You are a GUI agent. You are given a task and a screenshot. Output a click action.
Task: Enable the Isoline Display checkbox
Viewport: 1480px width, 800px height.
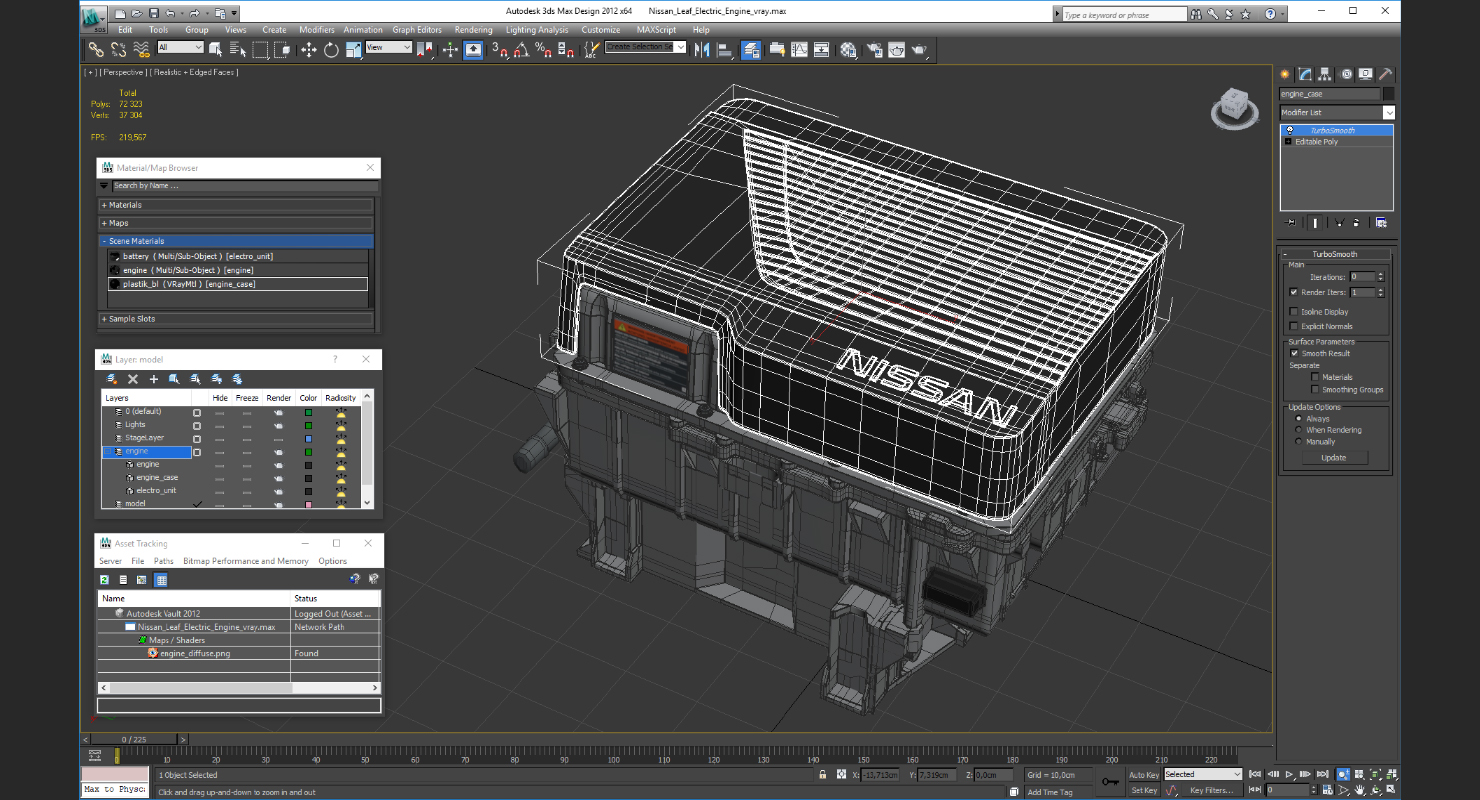1293,311
